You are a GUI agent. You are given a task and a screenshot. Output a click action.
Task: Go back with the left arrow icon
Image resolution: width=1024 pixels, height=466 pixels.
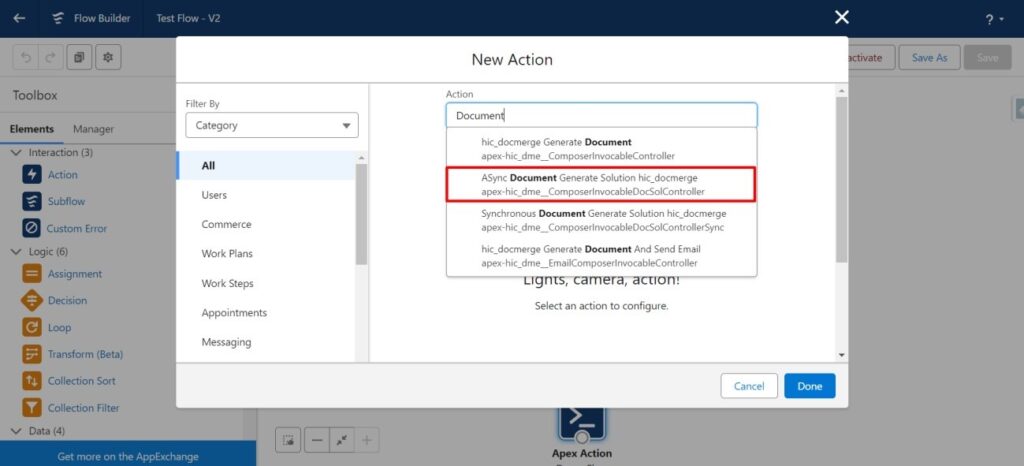pyautogui.click(x=19, y=18)
